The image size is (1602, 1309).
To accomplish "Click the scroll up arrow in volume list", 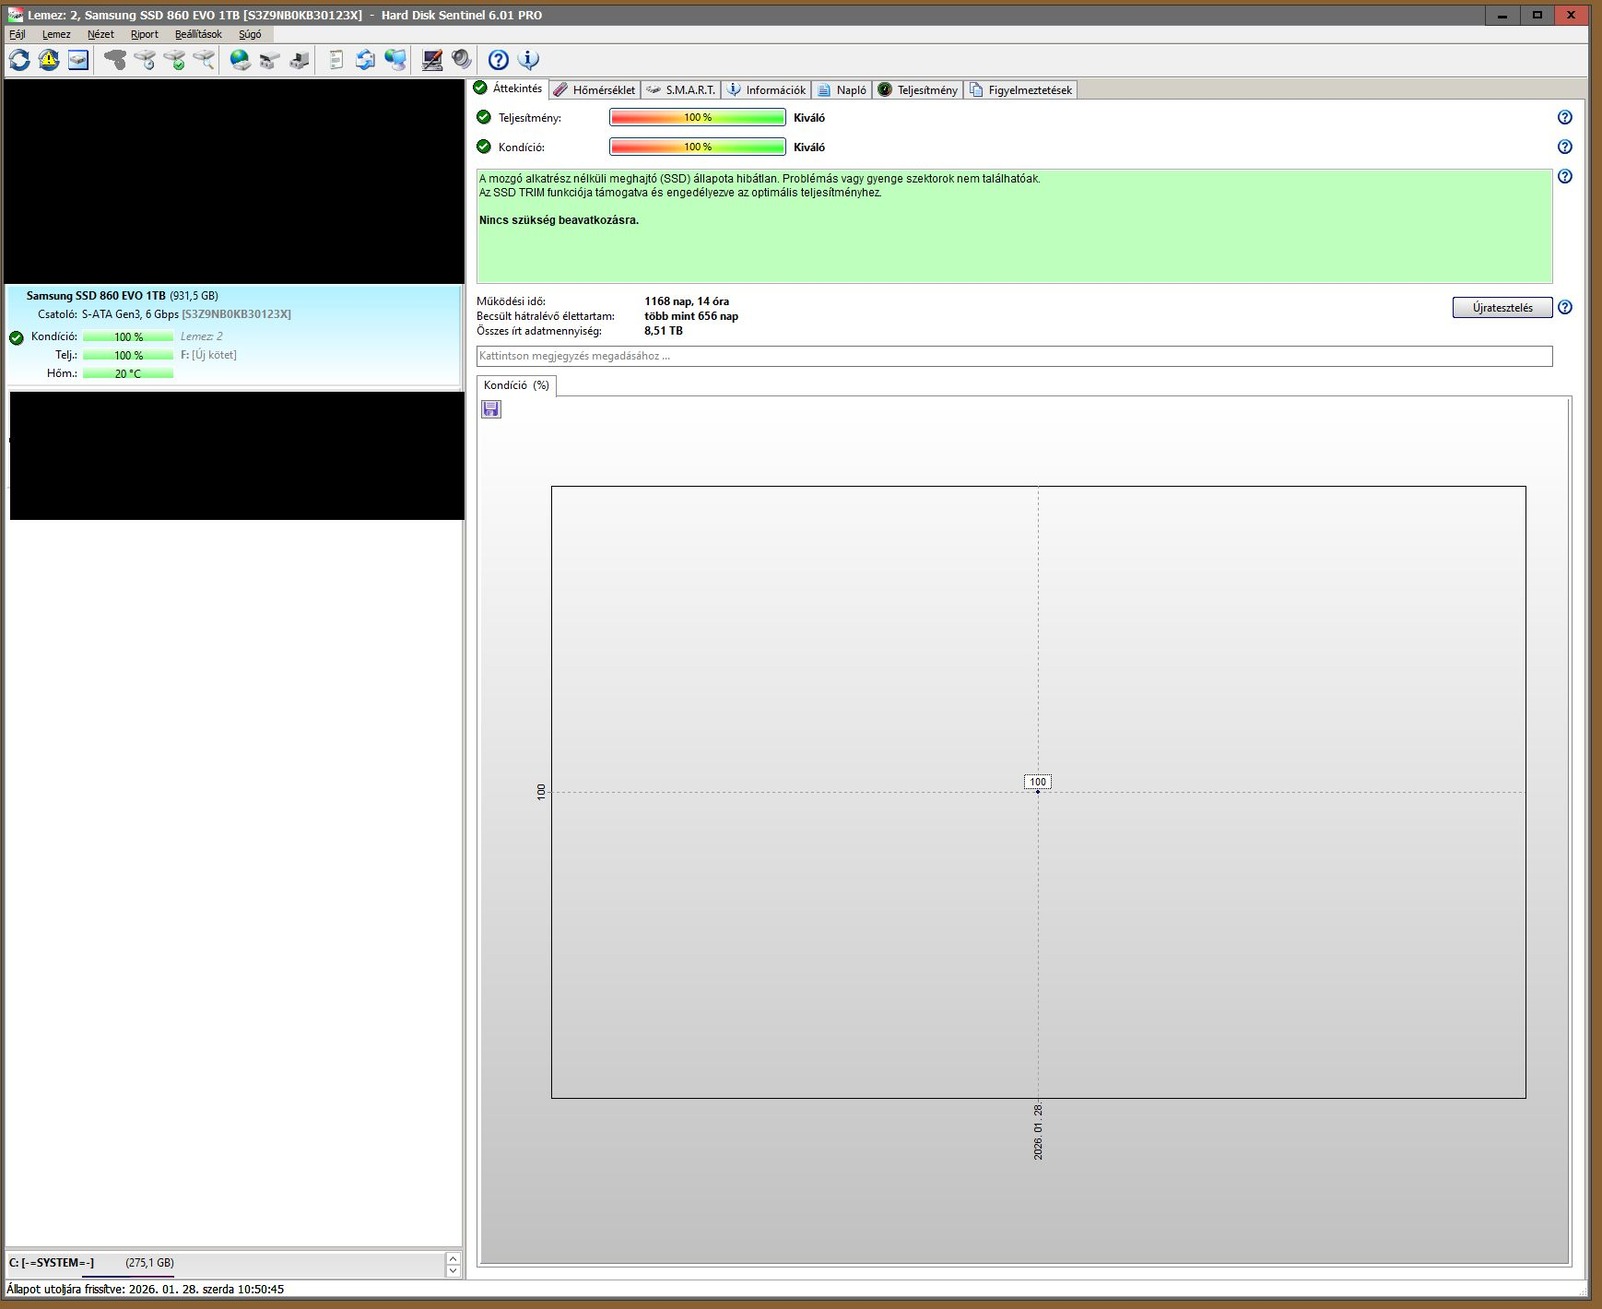I will click(x=453, y=1259).
